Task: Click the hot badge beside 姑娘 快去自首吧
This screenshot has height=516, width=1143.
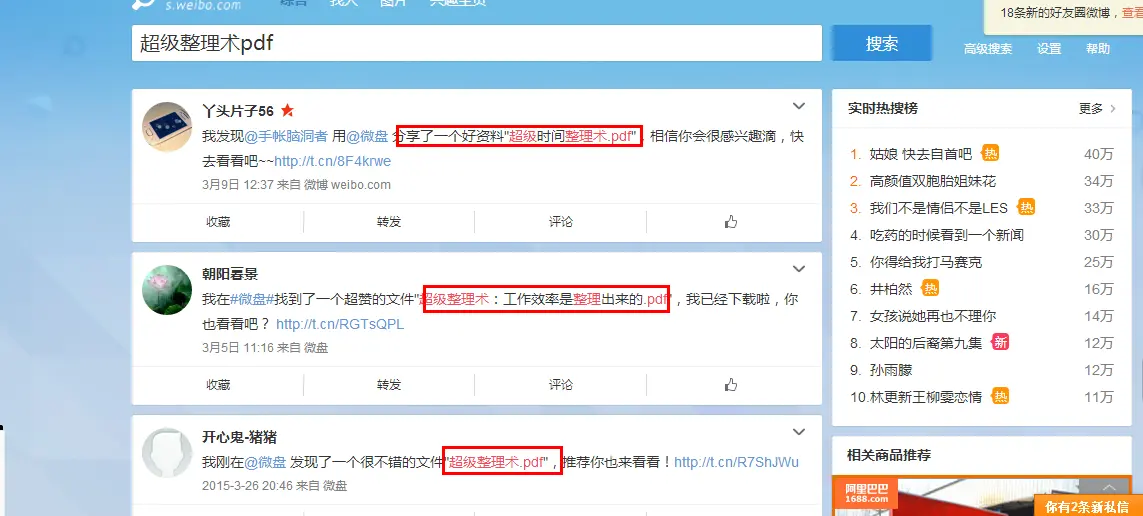Action: 990,154
